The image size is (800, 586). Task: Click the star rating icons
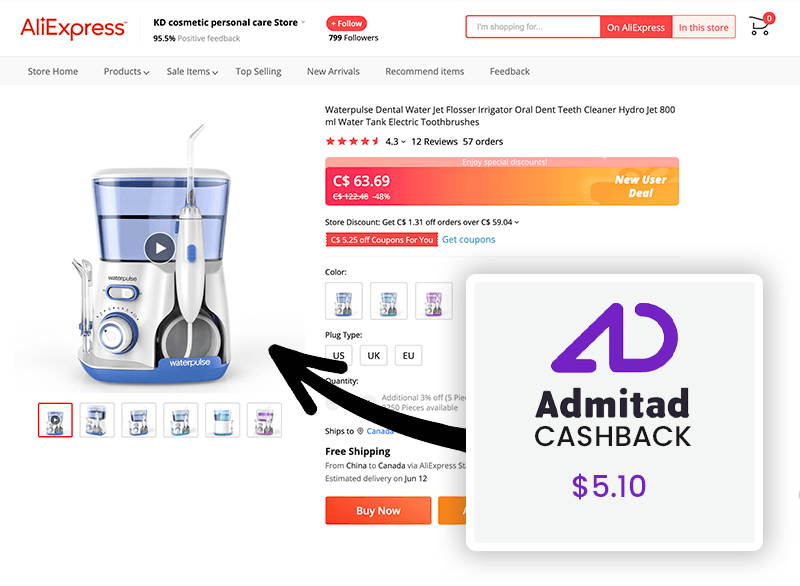(x=353, y=141)
